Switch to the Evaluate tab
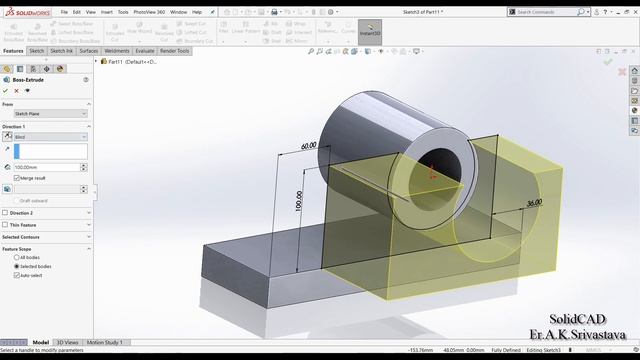This screenshot has width=640, height=360. (x=145, y=51)
